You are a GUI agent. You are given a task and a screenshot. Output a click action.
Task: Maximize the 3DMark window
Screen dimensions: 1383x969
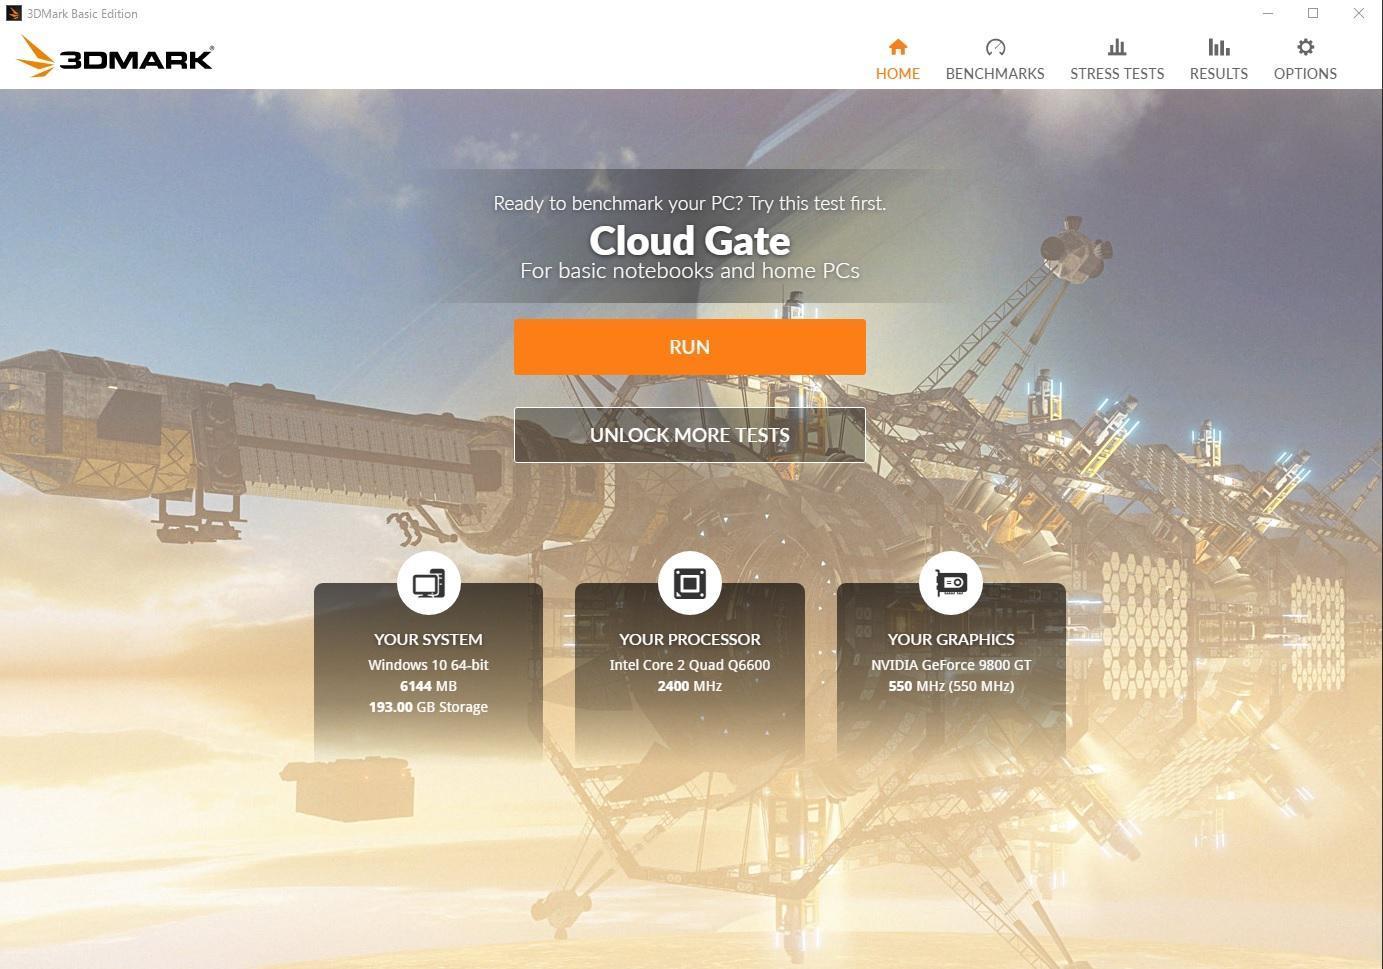[x=1313, y=14]
